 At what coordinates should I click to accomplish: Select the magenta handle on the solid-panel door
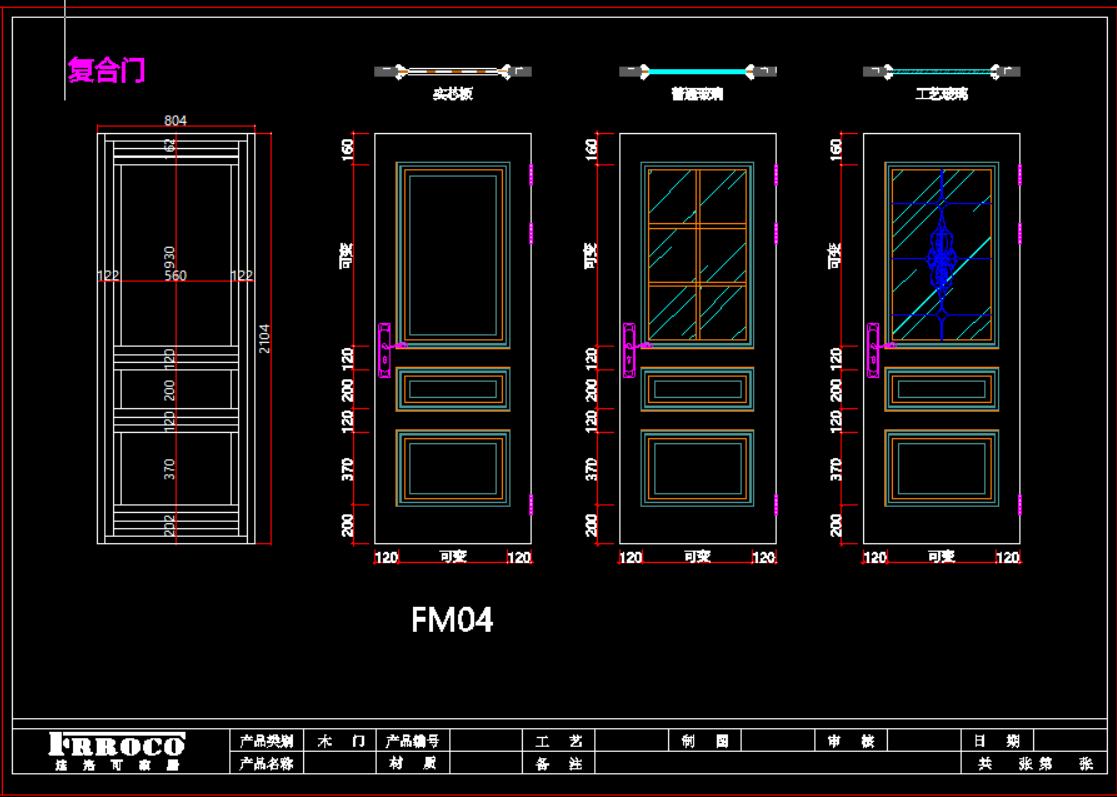point(384,350)
